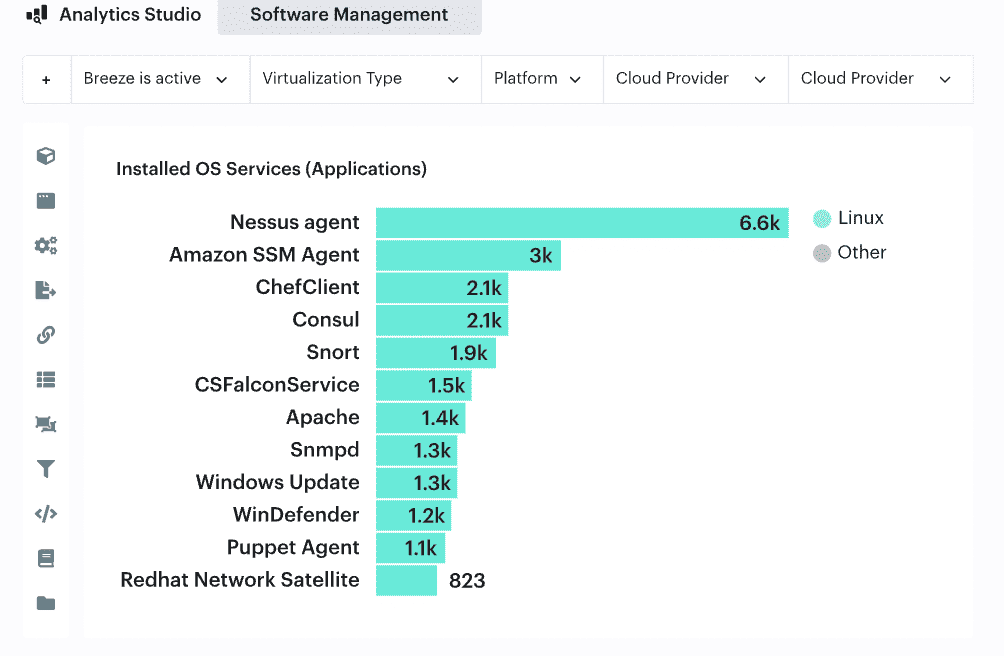Viewport: 1004px width, 656px height.
Task: Click the Apache label
Action: click(x=323, y=417)
